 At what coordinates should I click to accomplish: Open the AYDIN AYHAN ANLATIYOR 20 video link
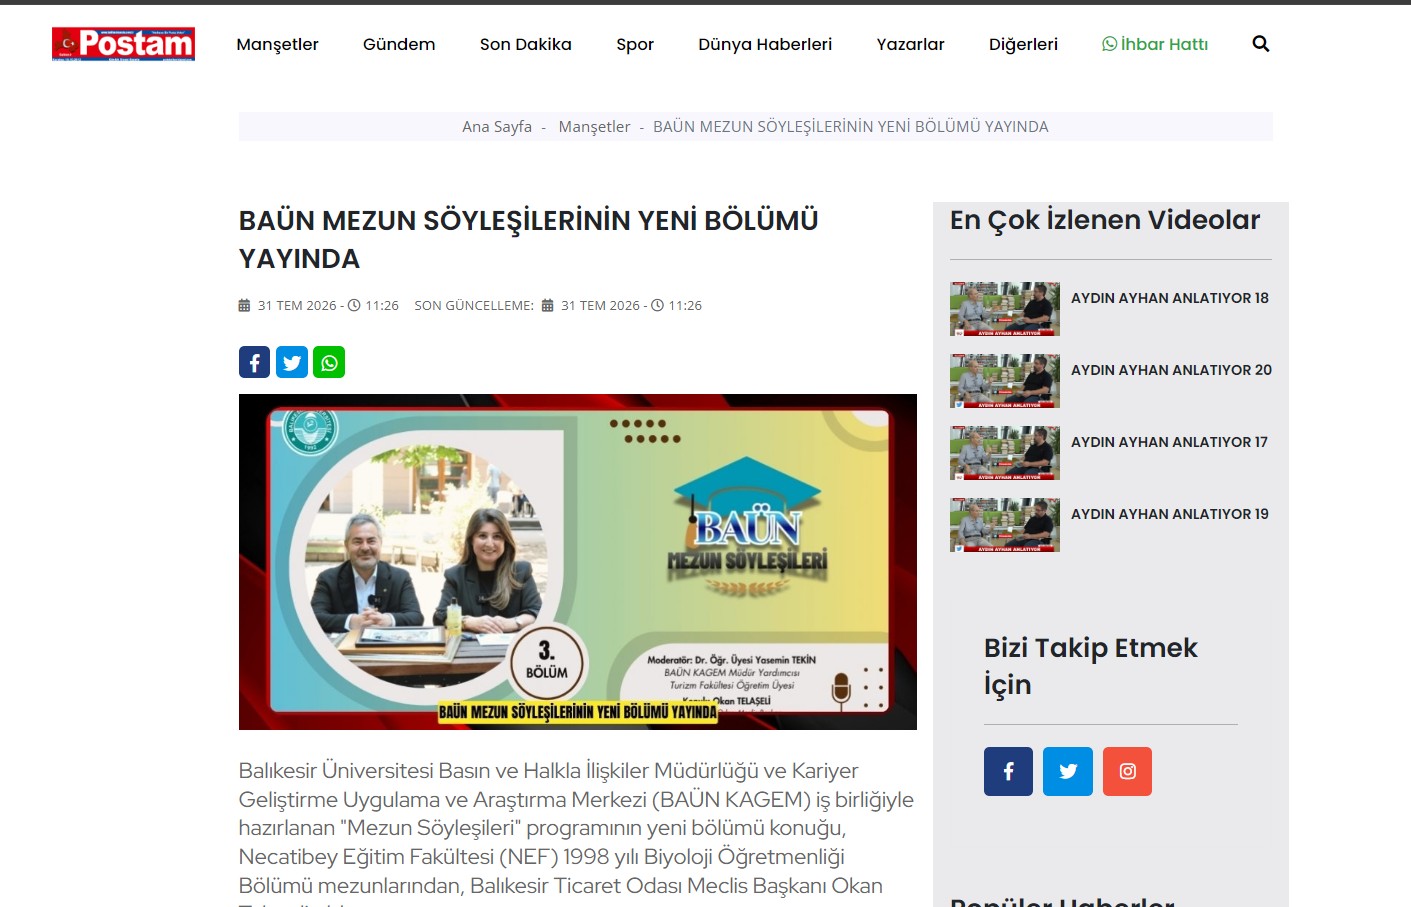(1171, 370)
